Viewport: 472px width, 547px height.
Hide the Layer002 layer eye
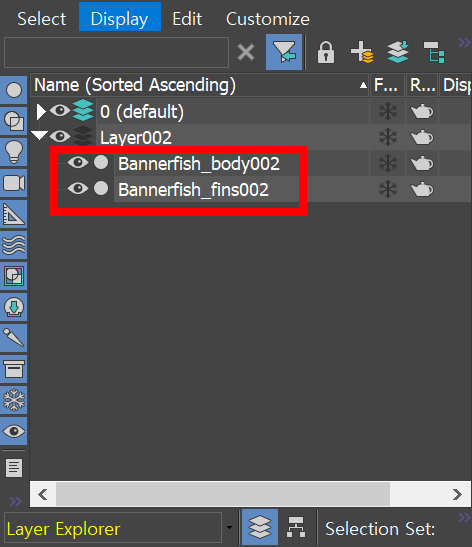pos(60,136)
